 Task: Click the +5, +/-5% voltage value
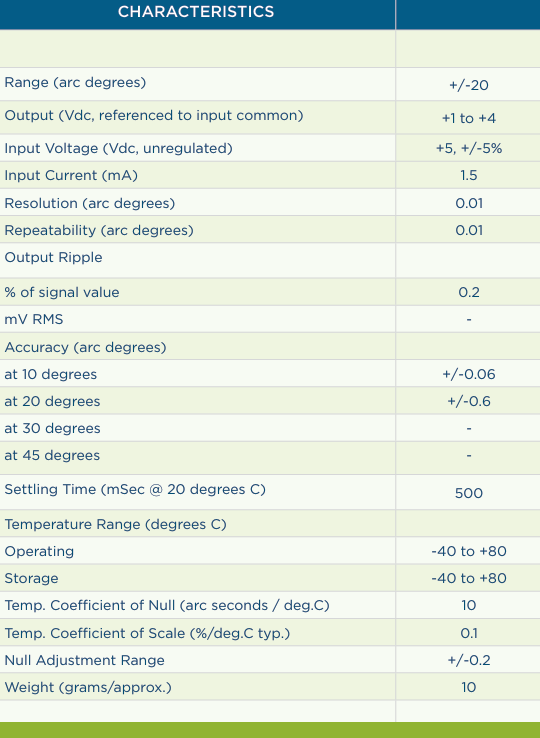coord(468,148)
